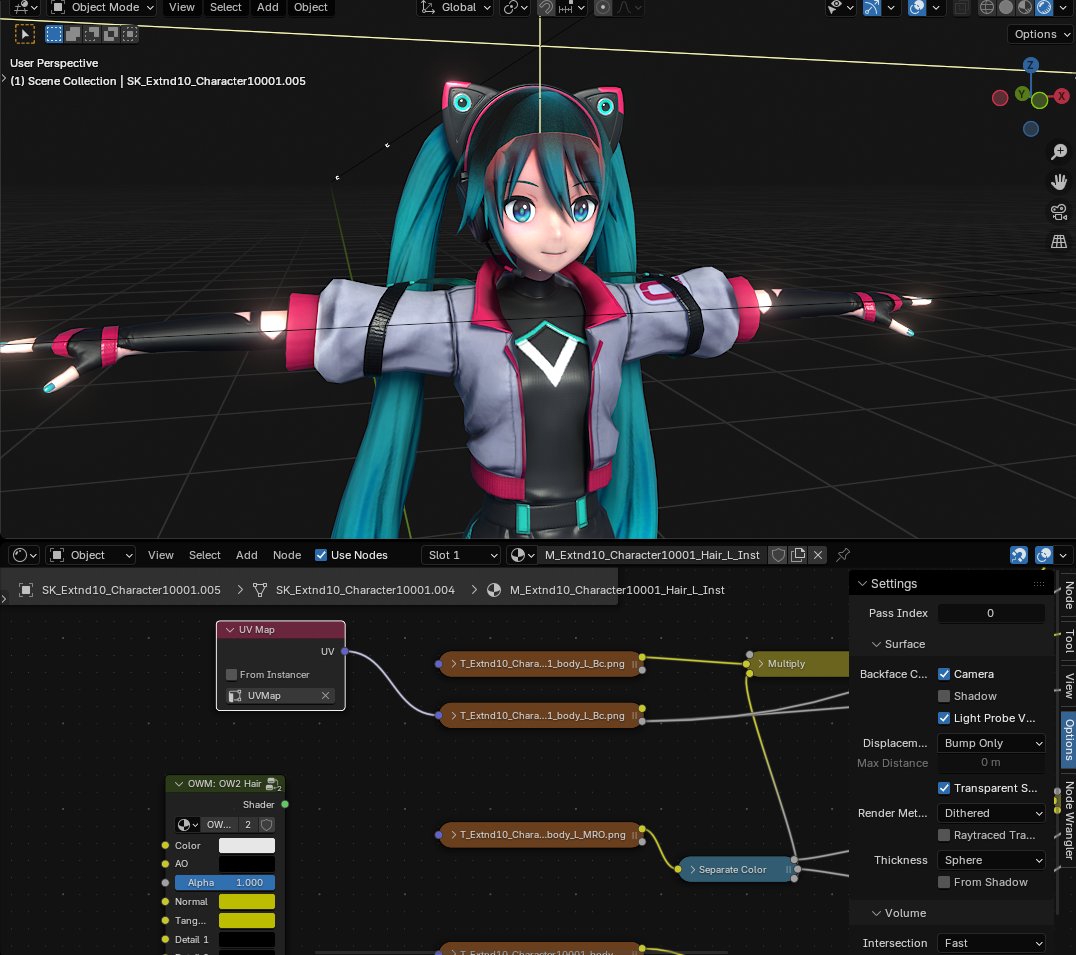Change Render Method via the Dithered dropdown
The image size is (1076, 955).
coord(991,813)
